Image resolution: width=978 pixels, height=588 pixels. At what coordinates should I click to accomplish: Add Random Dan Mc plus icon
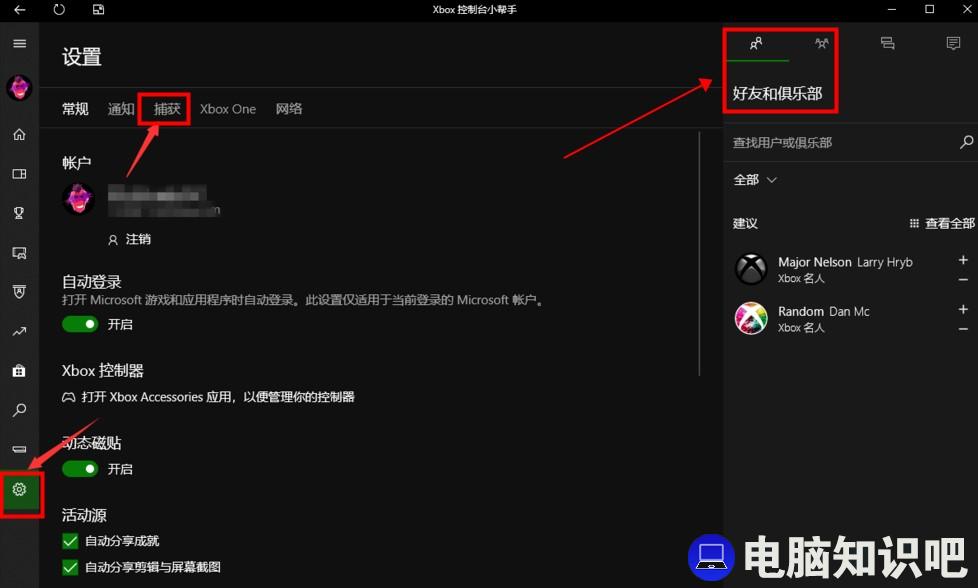pos(963,309)
